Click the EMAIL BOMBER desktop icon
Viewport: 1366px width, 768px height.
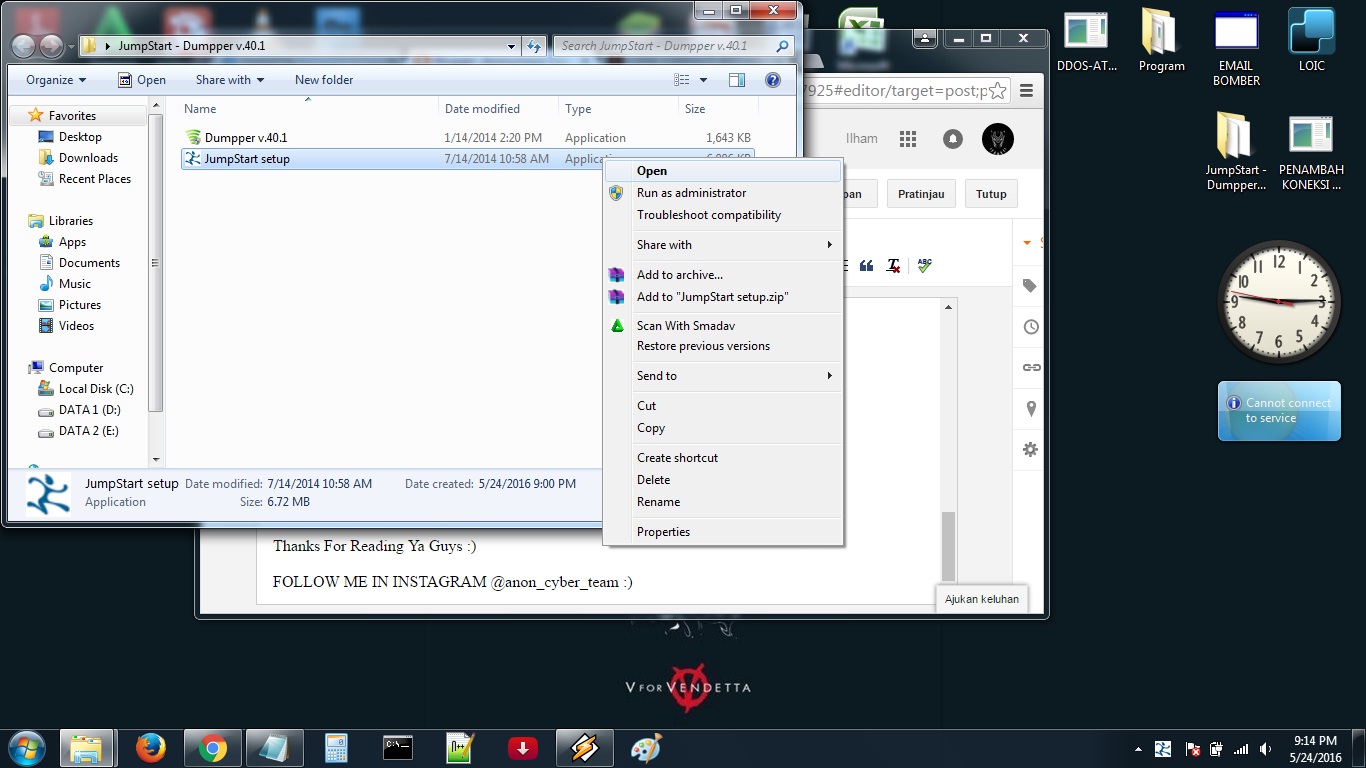(1237, 47)
